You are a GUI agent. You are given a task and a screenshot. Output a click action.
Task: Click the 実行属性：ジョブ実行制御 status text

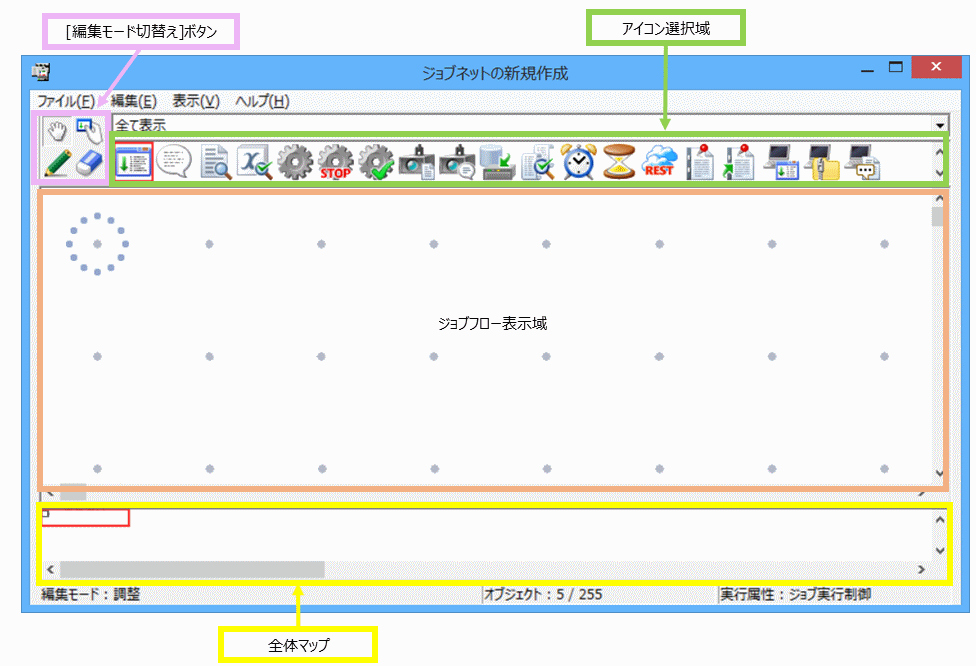[795, 594]
